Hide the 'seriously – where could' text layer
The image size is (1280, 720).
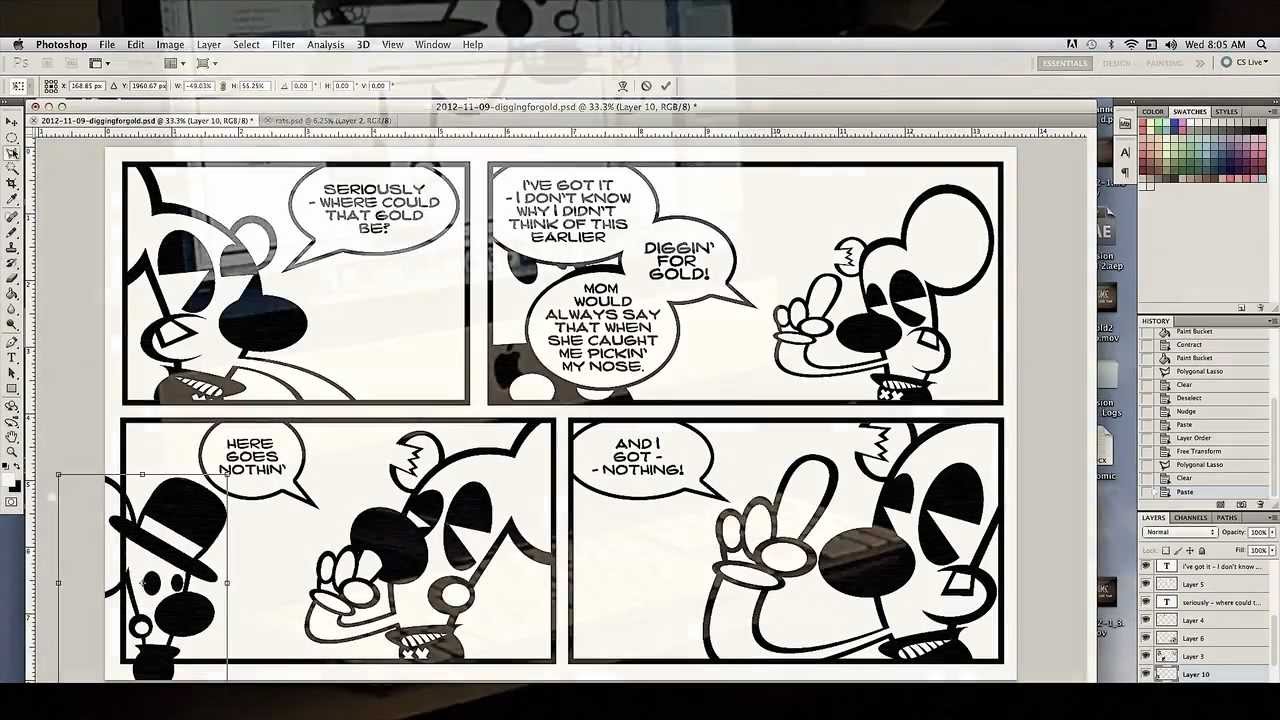pyautogui.click(x=1146, y=602)
